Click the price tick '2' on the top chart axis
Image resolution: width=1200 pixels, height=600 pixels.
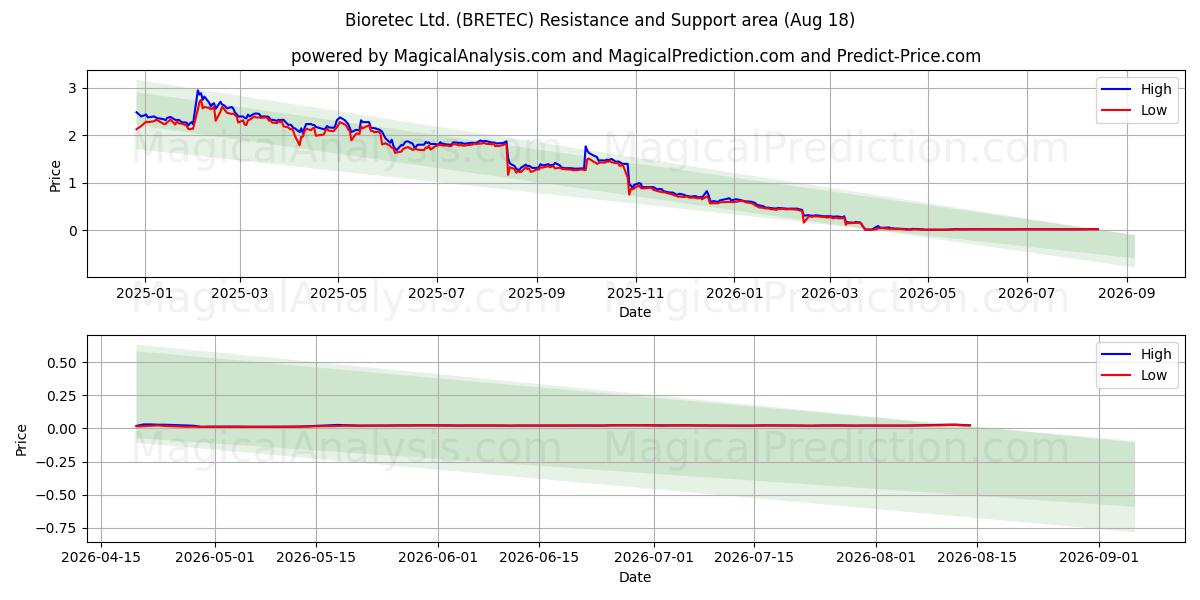pos(73,135)
